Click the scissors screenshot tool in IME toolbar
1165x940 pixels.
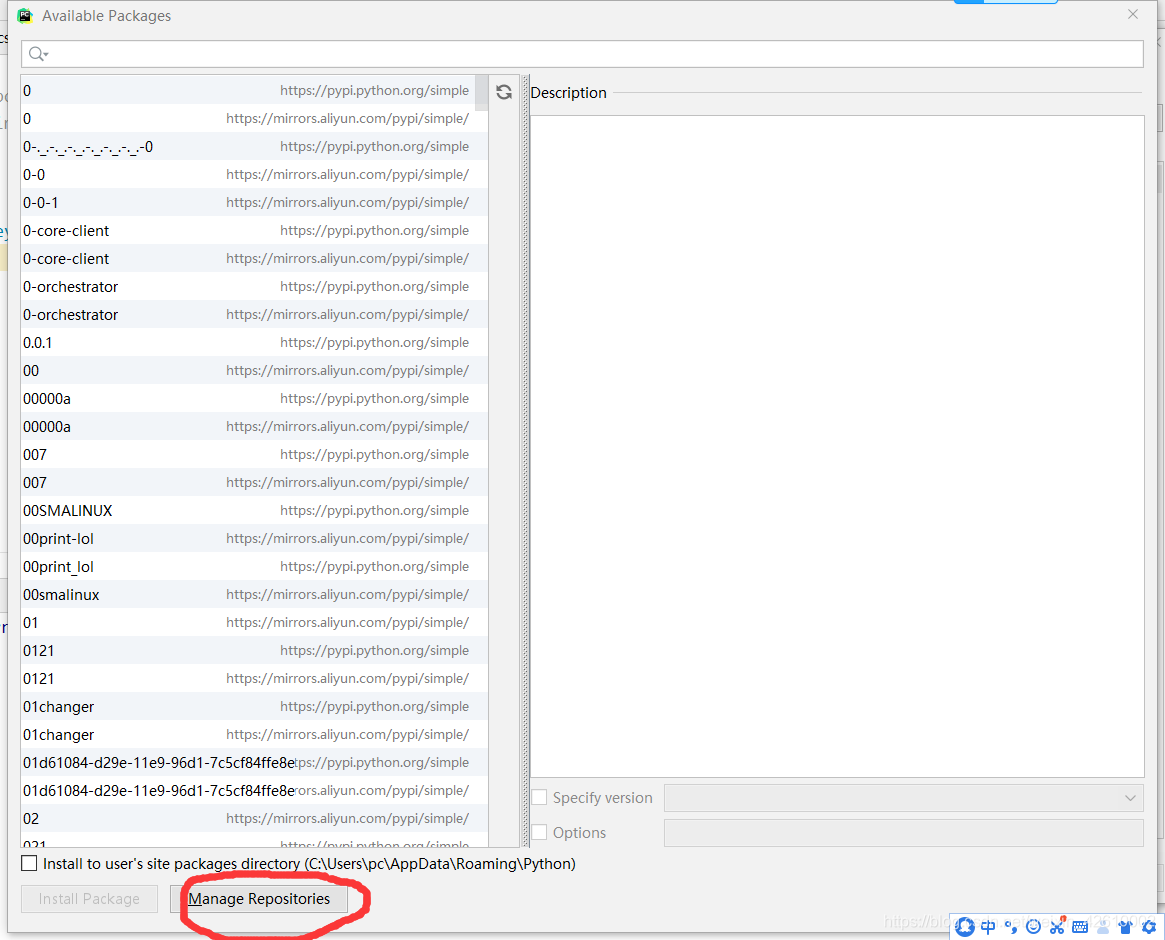(x=1057, y=926)
